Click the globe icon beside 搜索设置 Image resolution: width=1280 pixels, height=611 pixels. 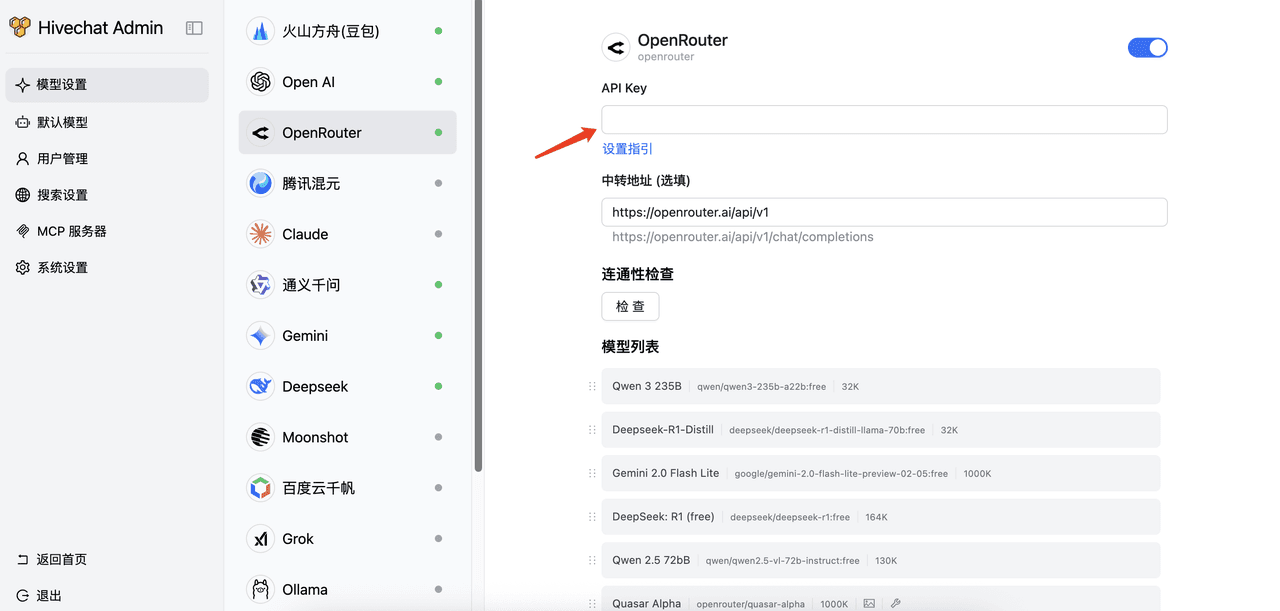[x=22, y=195]
